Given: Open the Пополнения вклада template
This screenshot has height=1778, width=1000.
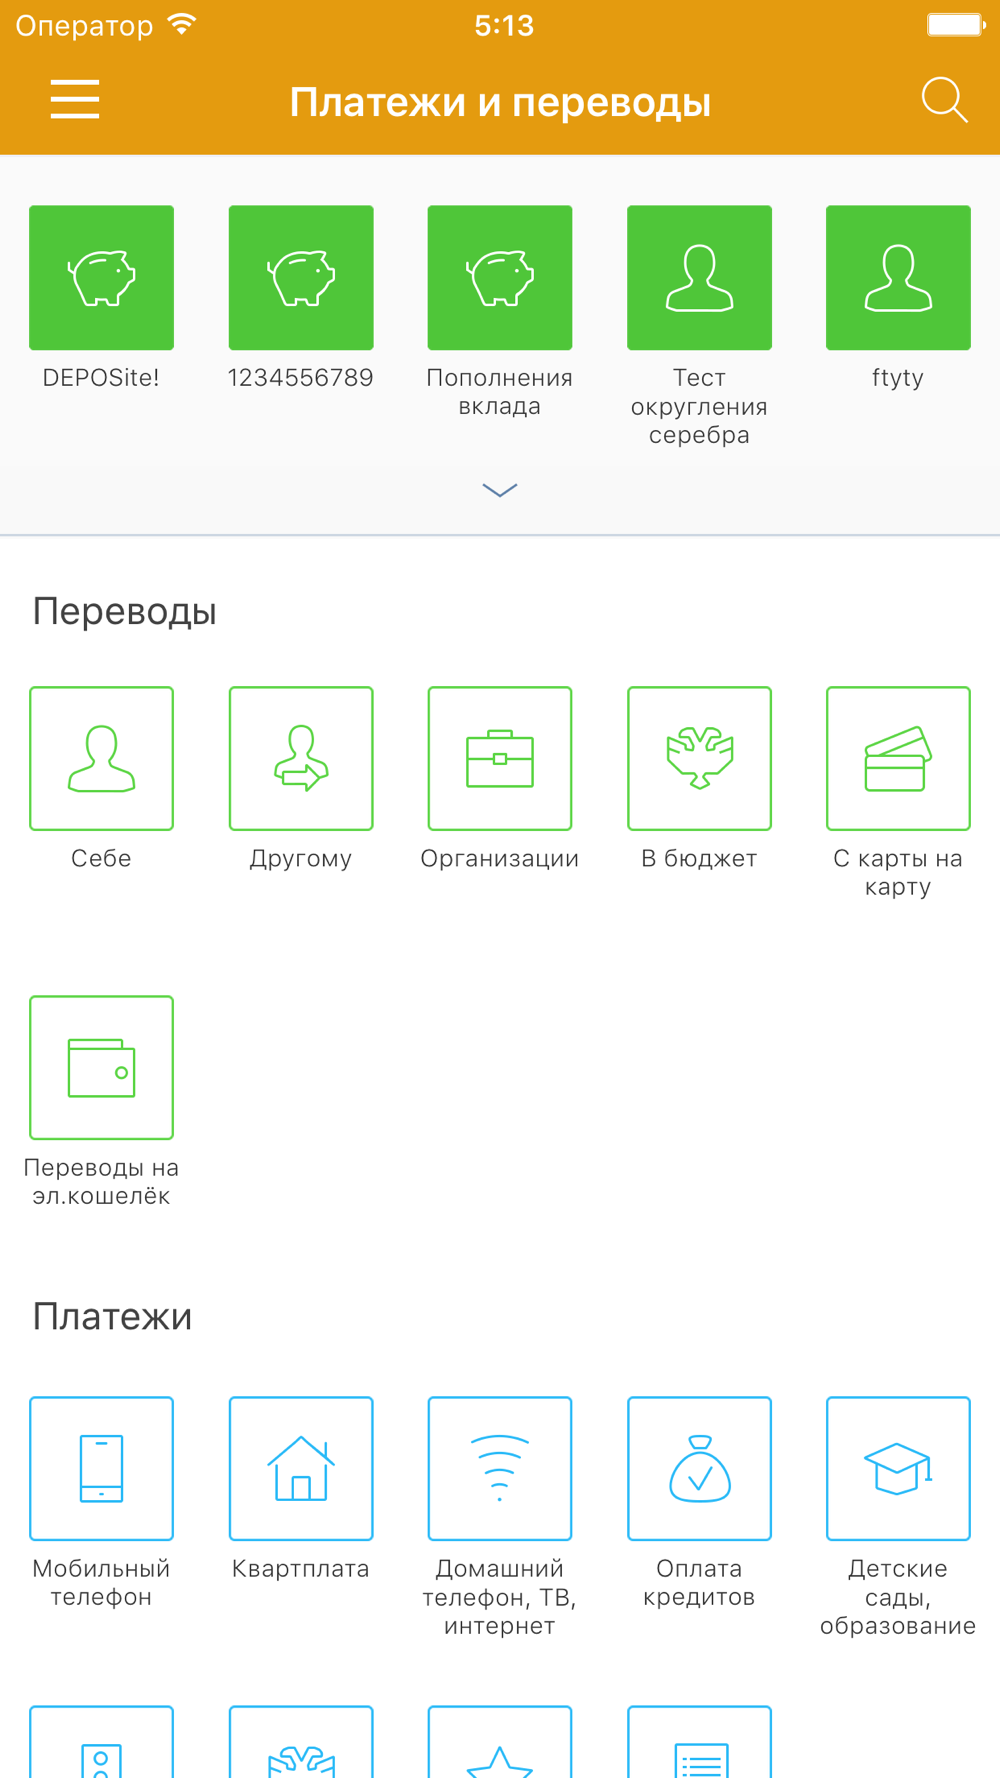Looking at the screenshot, I should point(500,278).
